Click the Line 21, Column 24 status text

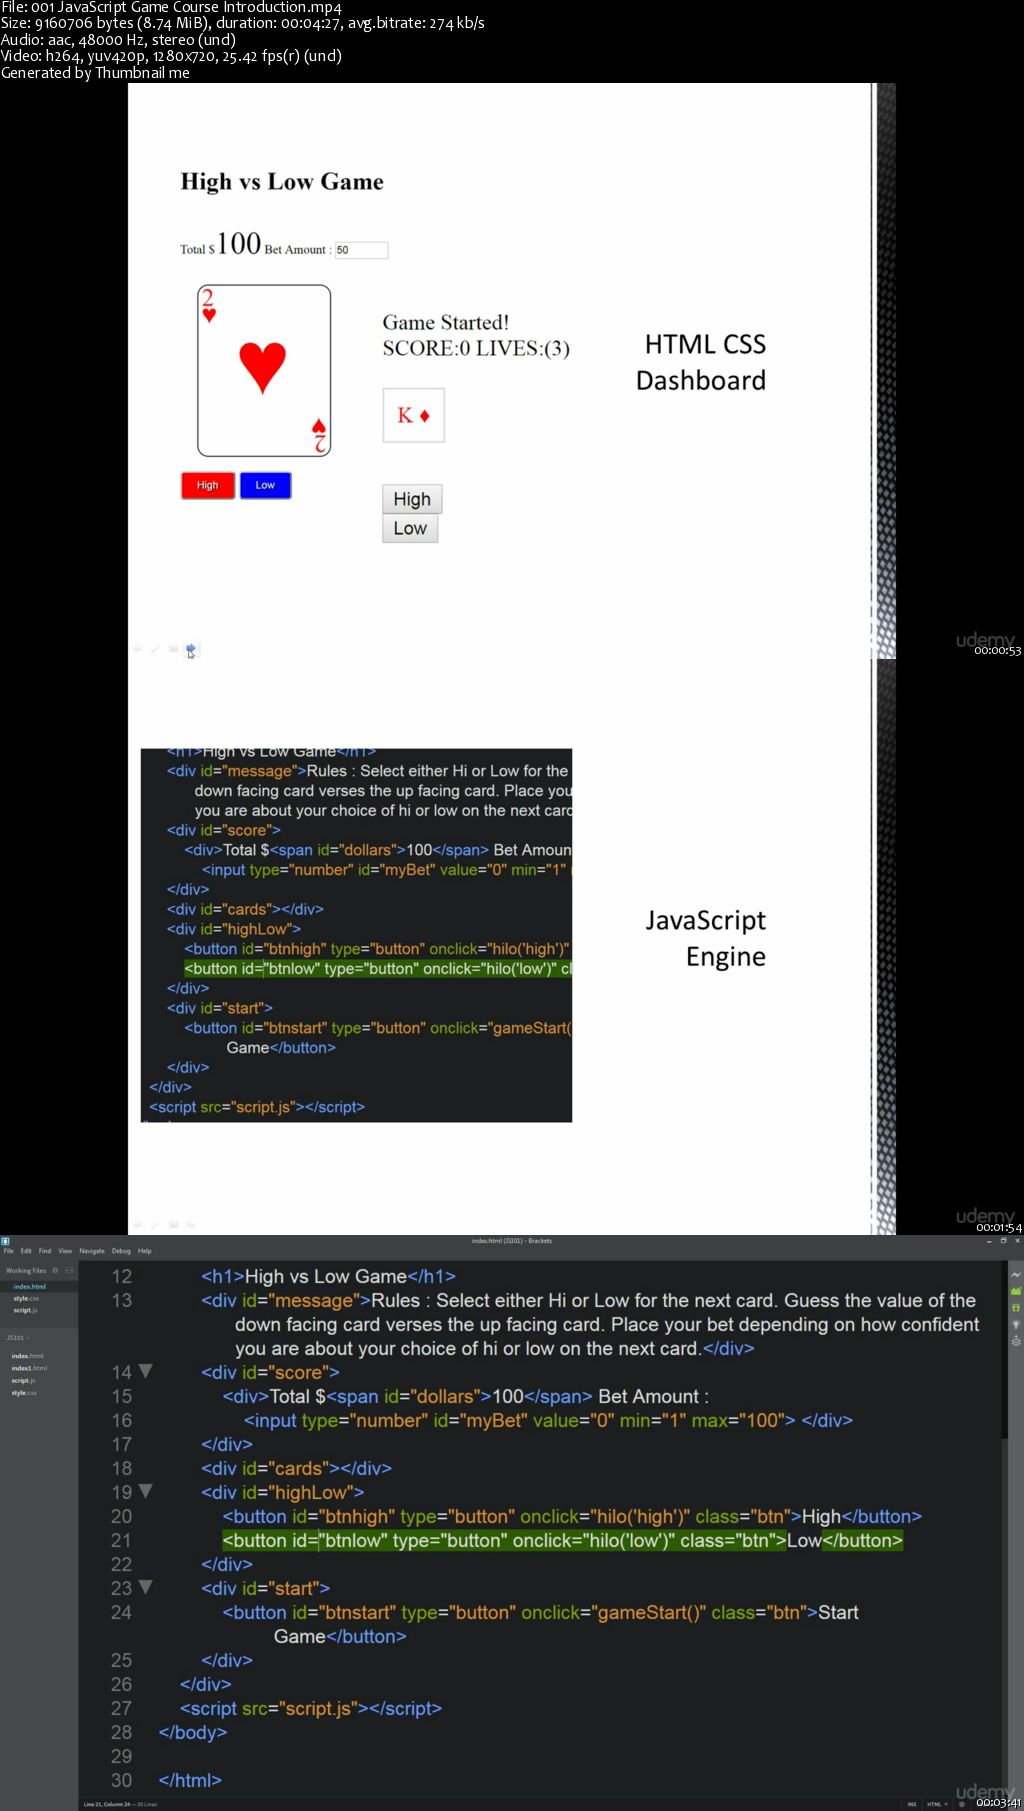point(107,1804)
